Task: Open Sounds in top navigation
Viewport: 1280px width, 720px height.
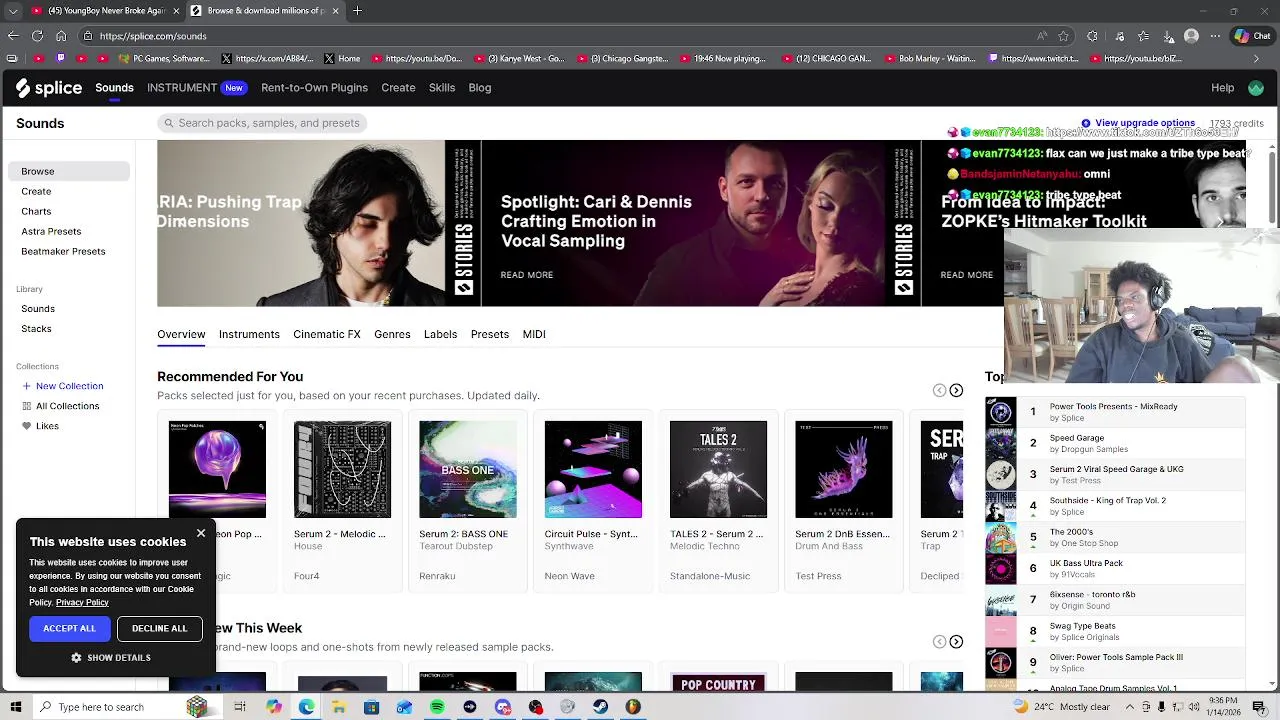Action: pyautogui.click(x=114, y=88)
